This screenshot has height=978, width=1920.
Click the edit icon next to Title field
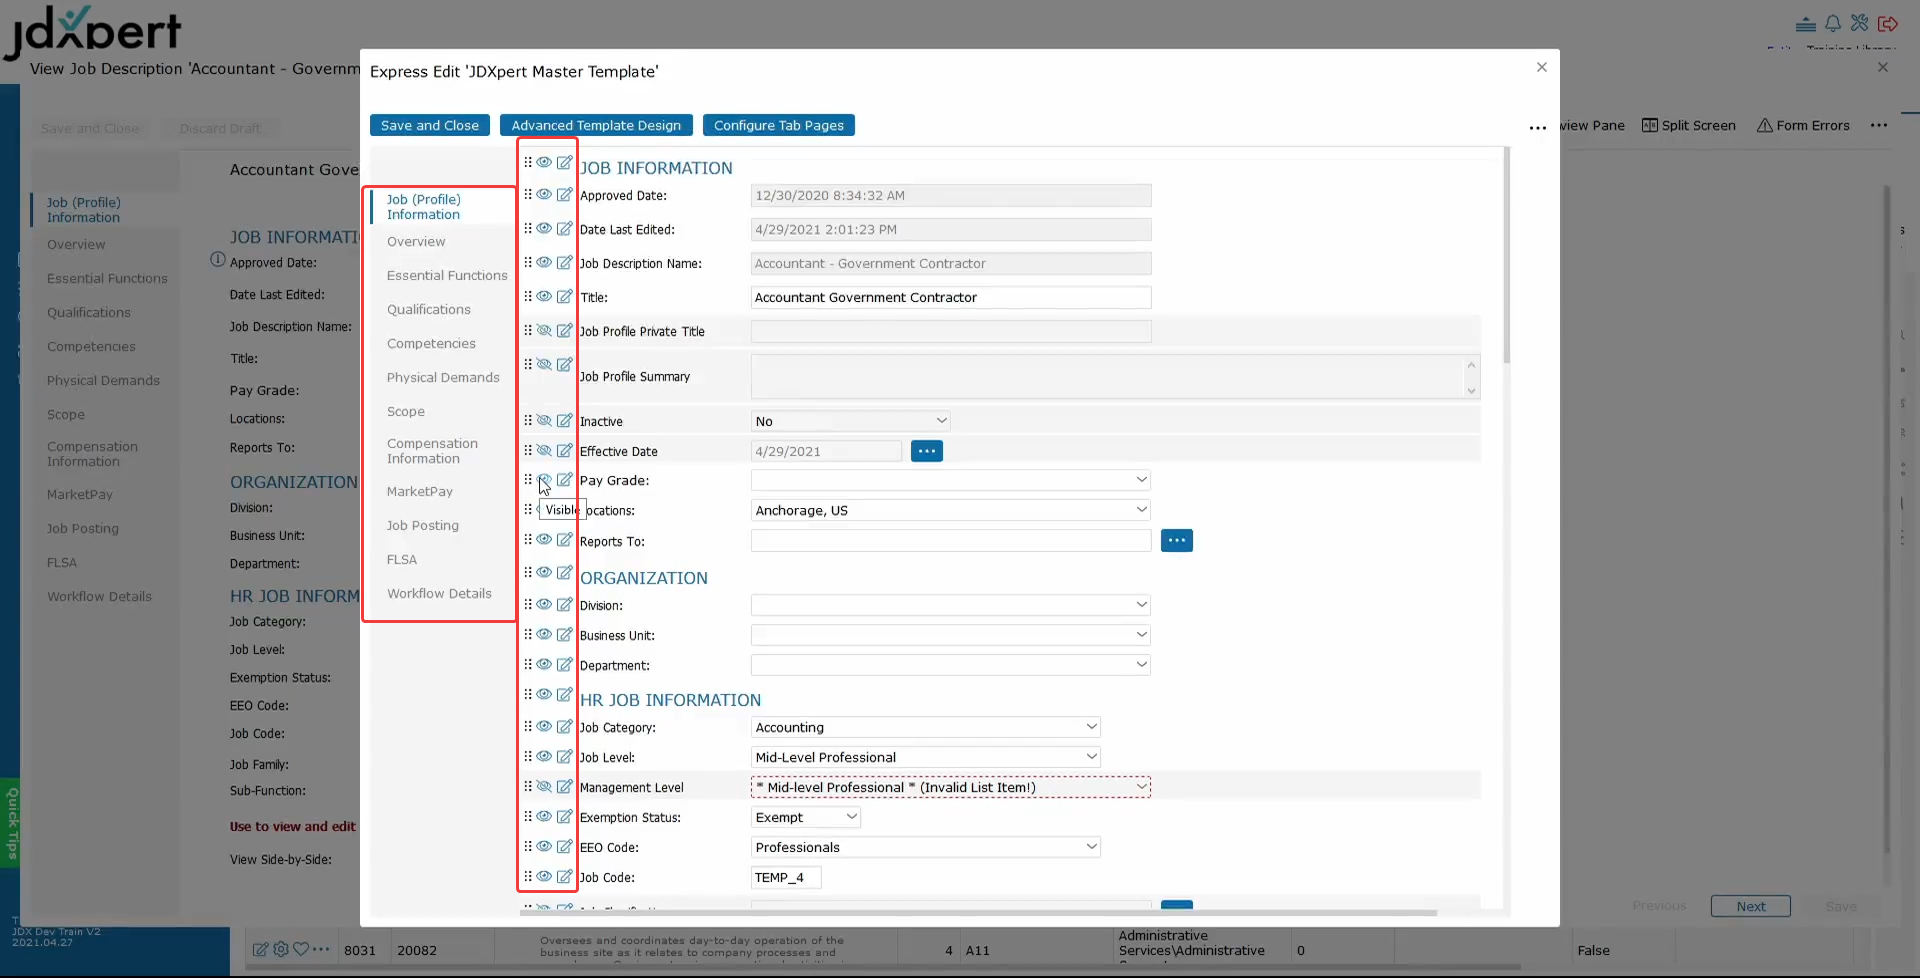[x=564, y=297]
